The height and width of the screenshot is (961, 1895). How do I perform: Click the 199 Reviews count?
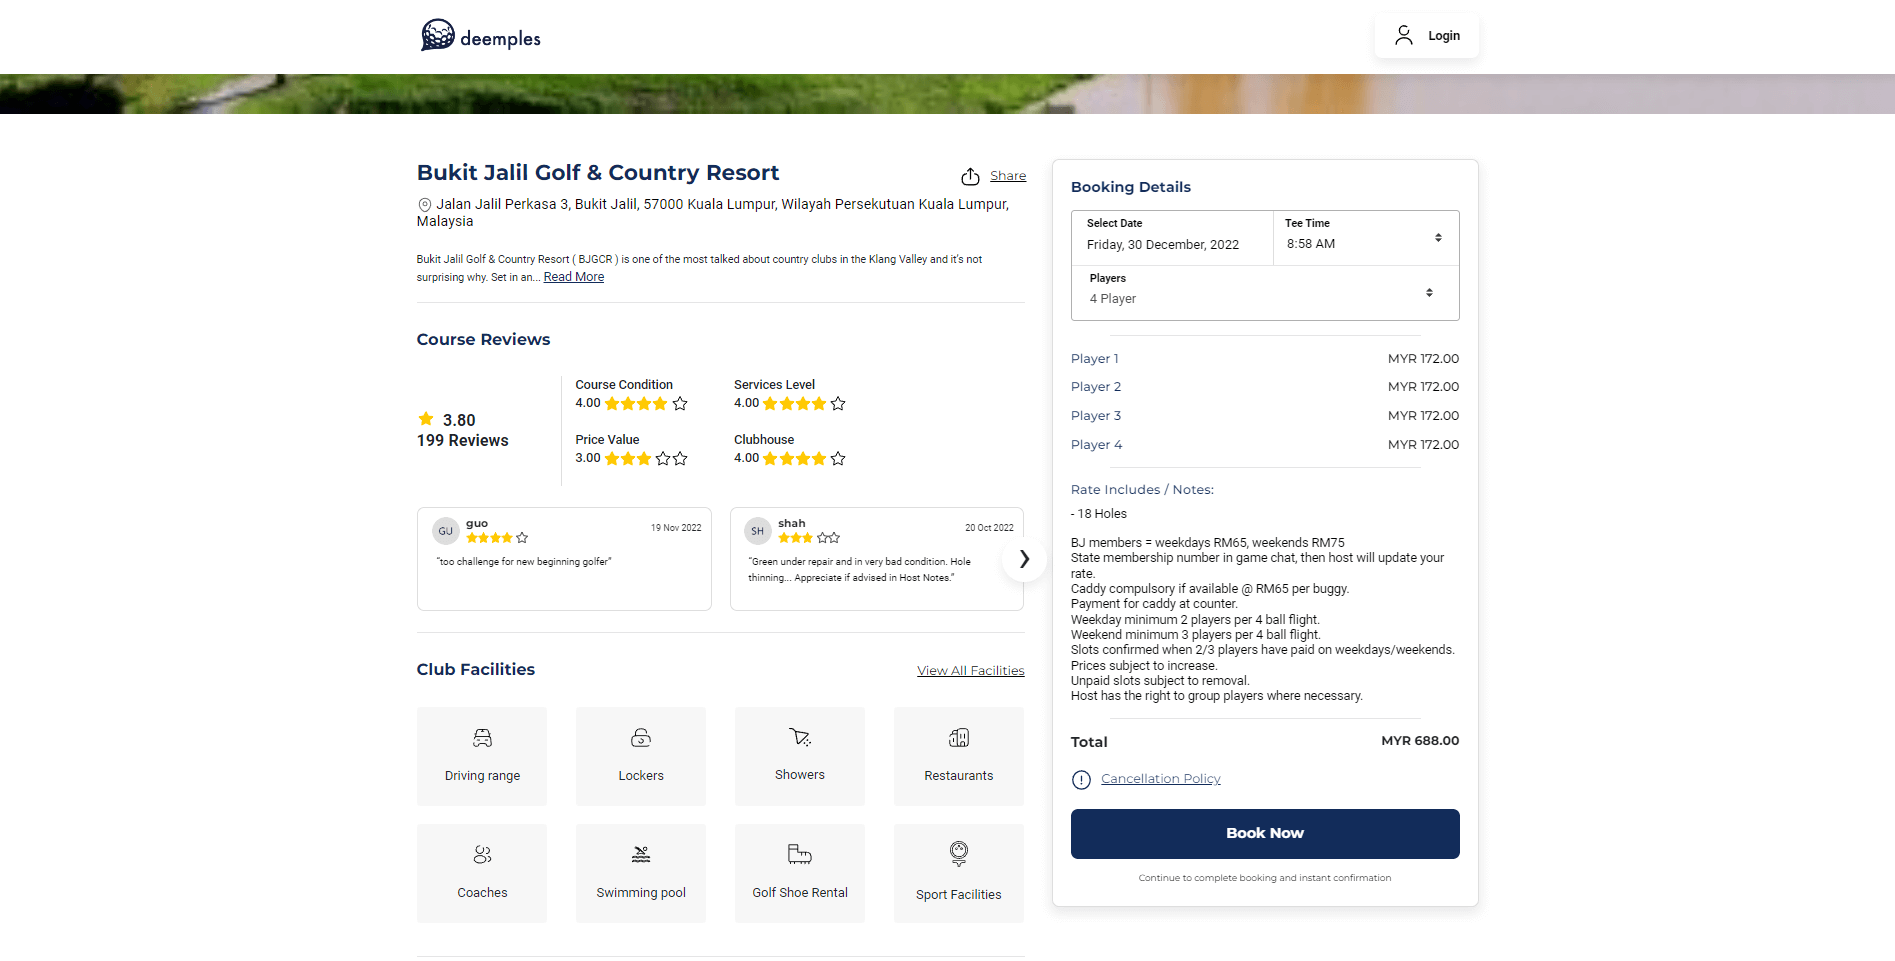(x=463, y=441)
